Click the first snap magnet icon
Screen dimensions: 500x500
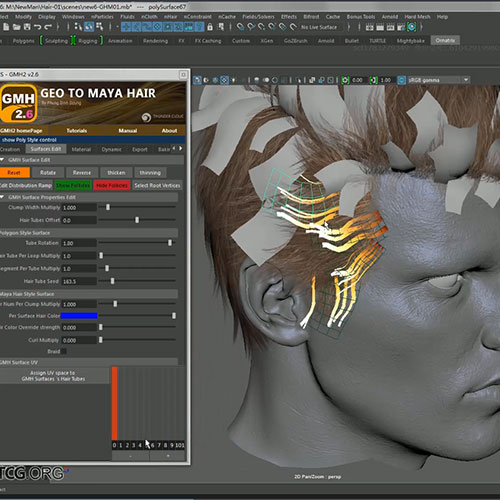[x=240, y=27]
